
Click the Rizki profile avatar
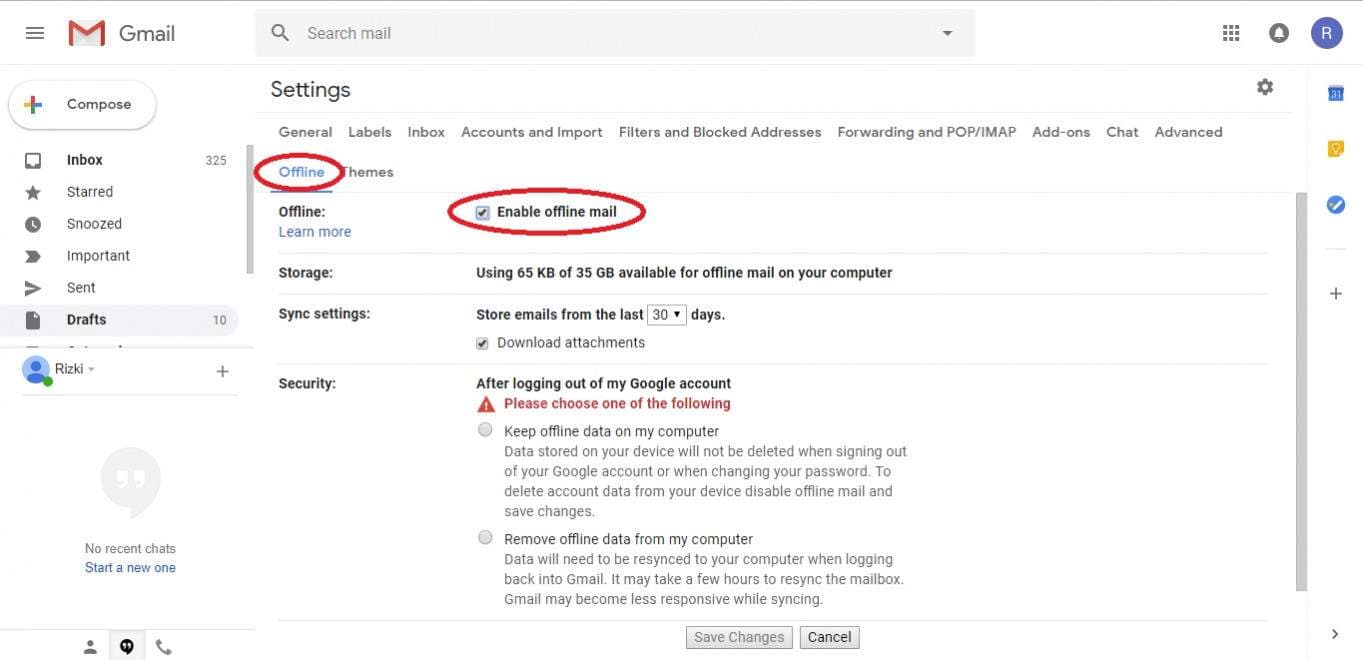click(36, 370)
